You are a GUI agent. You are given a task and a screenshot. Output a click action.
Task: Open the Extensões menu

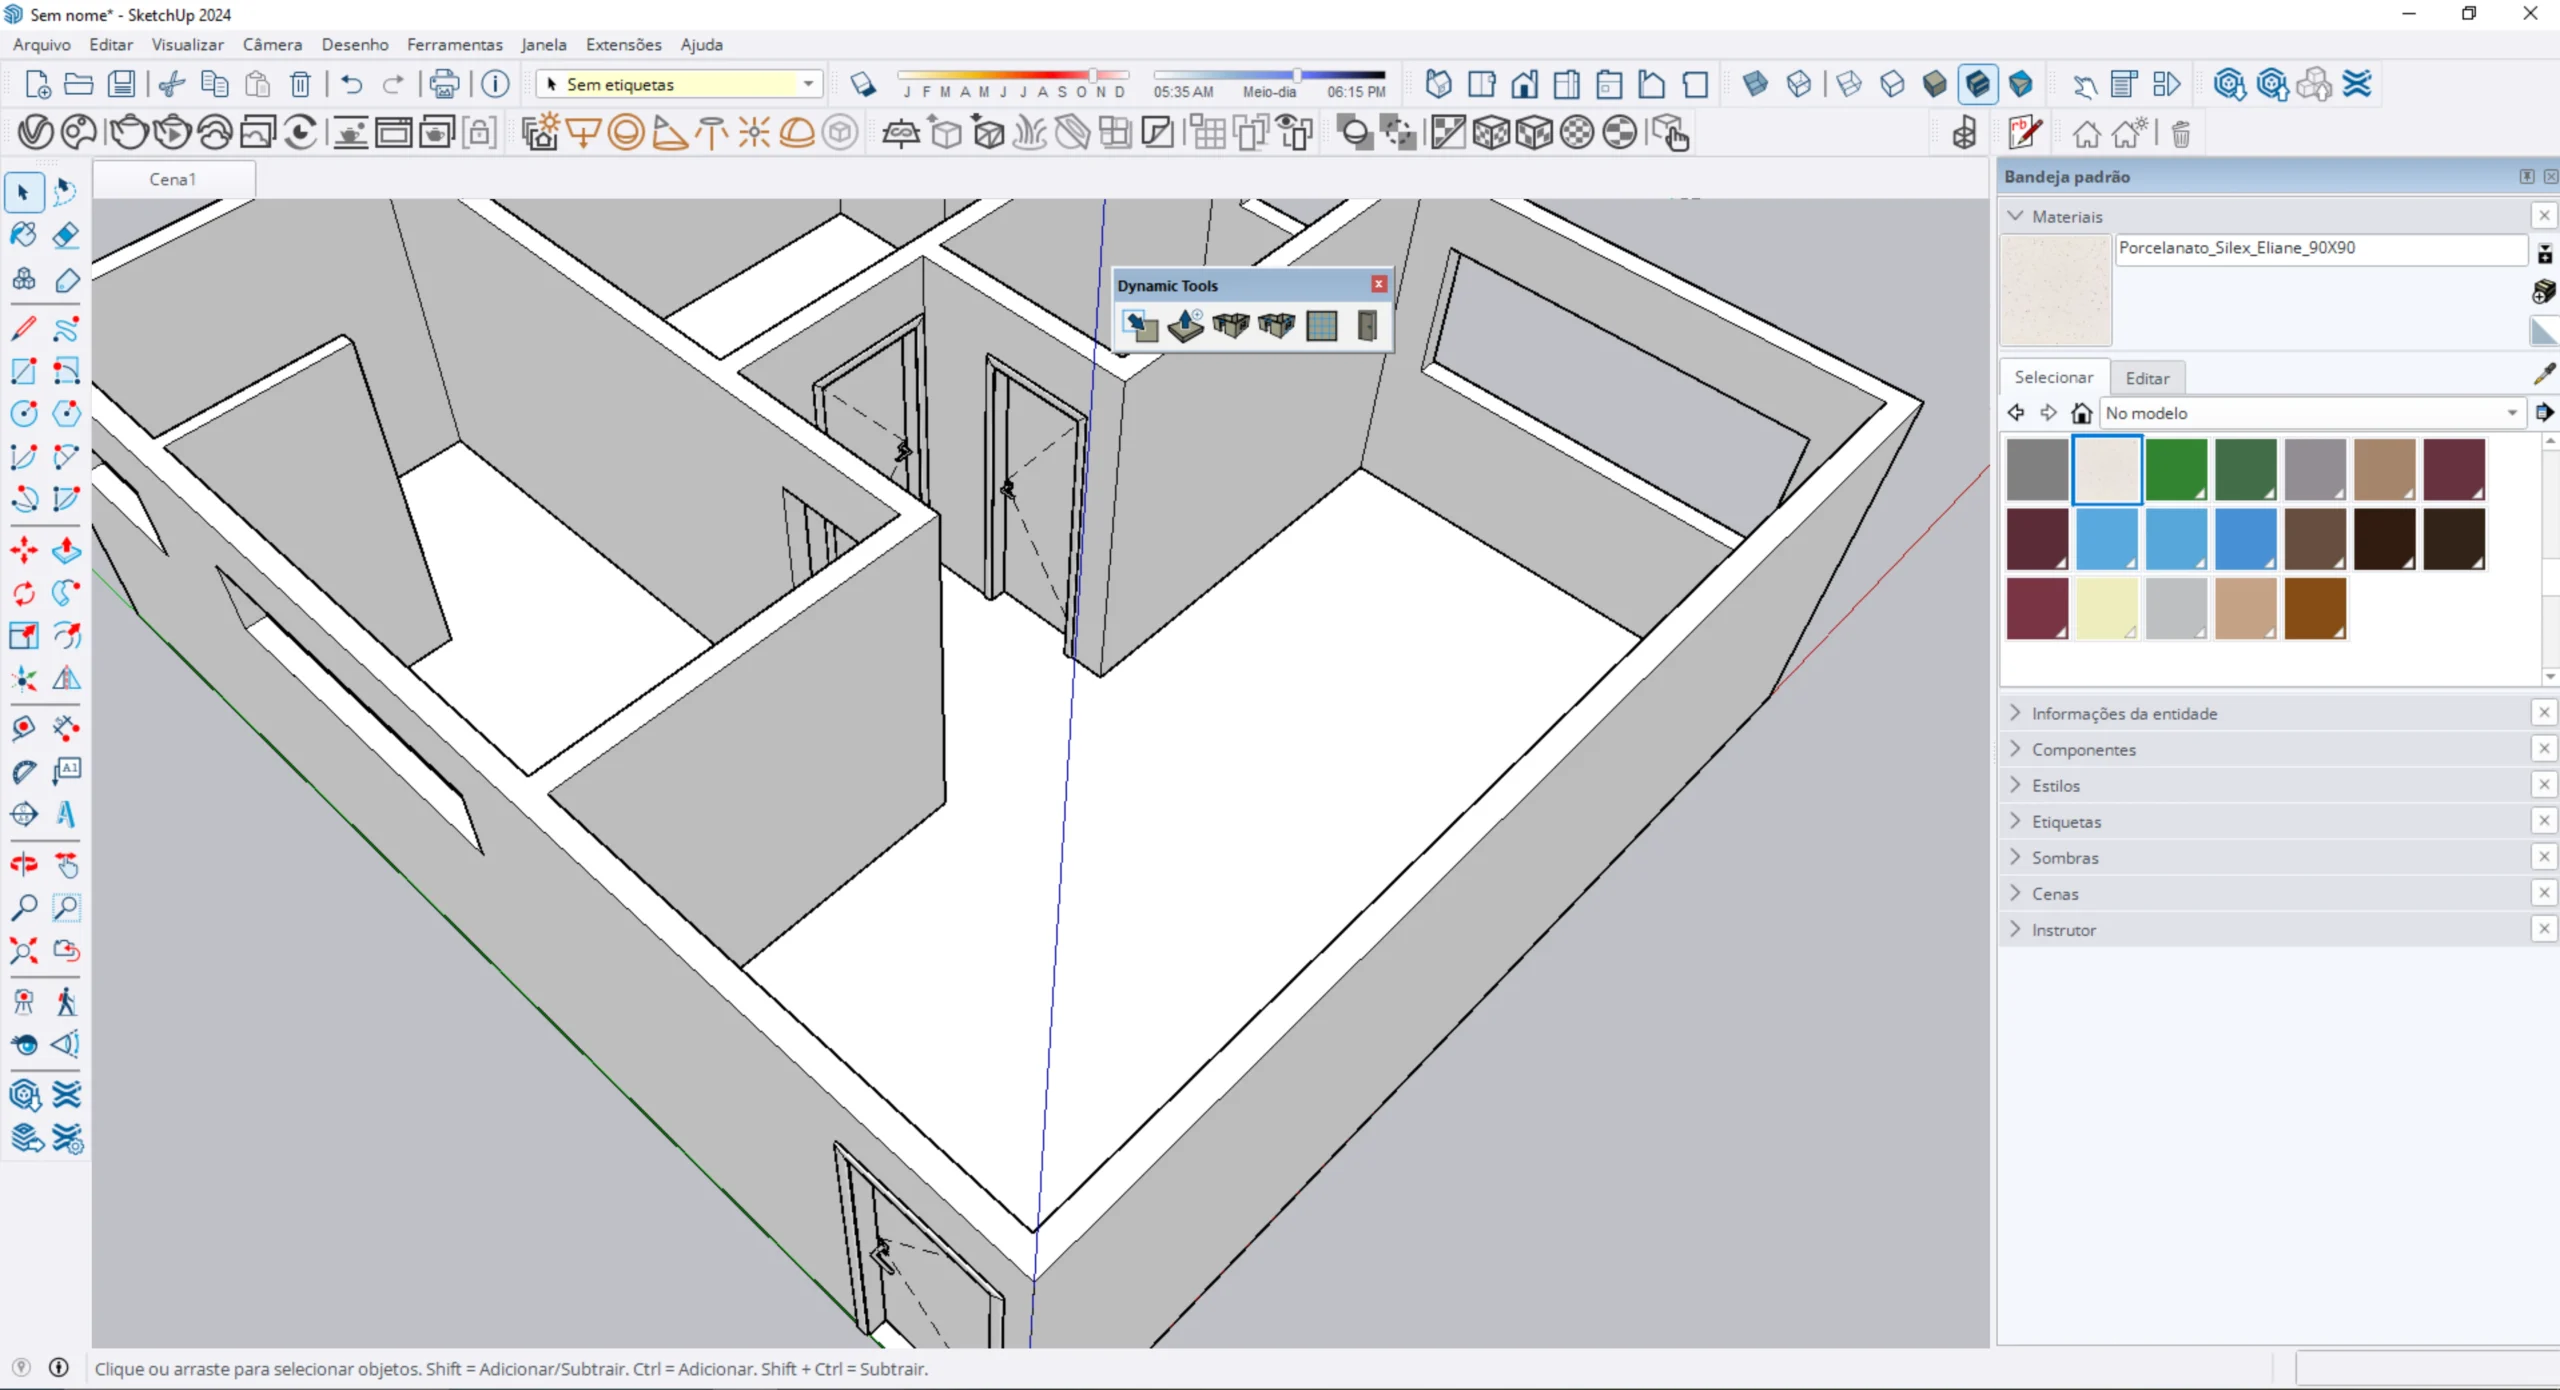click(623, 44)
